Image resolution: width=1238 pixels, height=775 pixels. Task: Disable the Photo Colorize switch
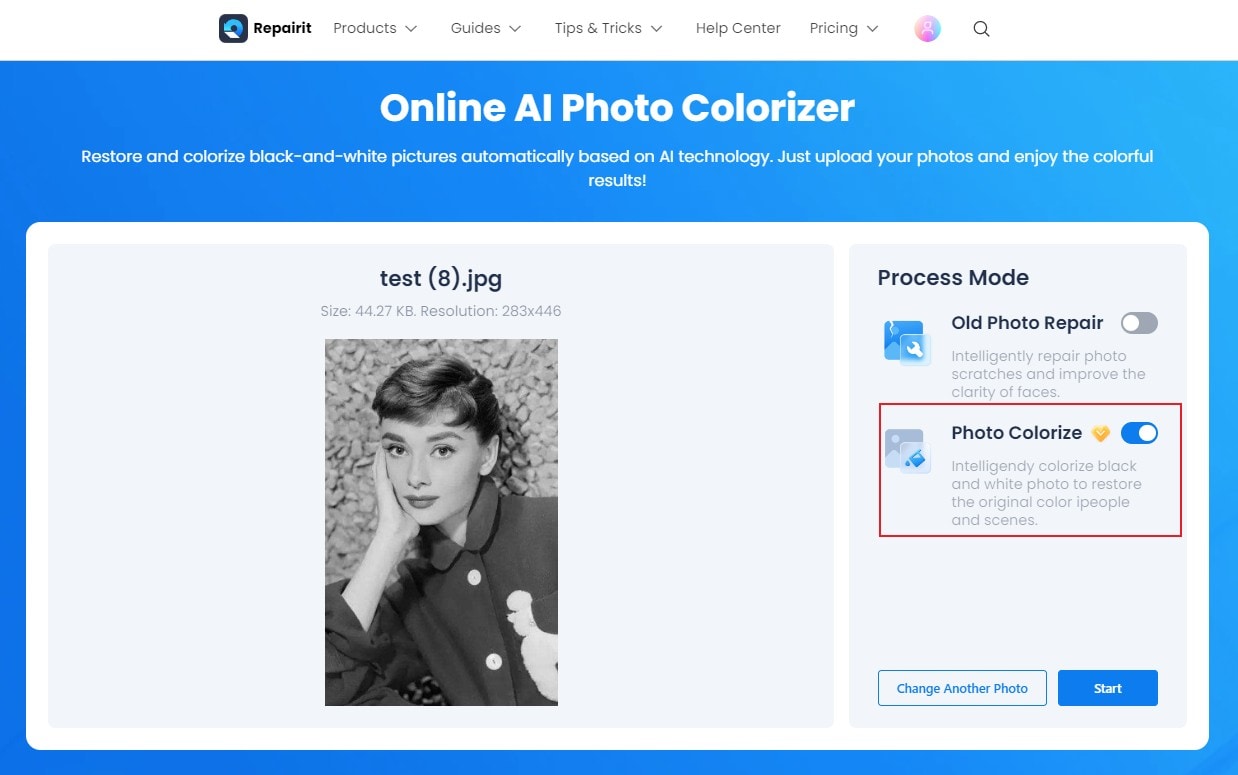pyautogui.click(x=1139, y=433)
